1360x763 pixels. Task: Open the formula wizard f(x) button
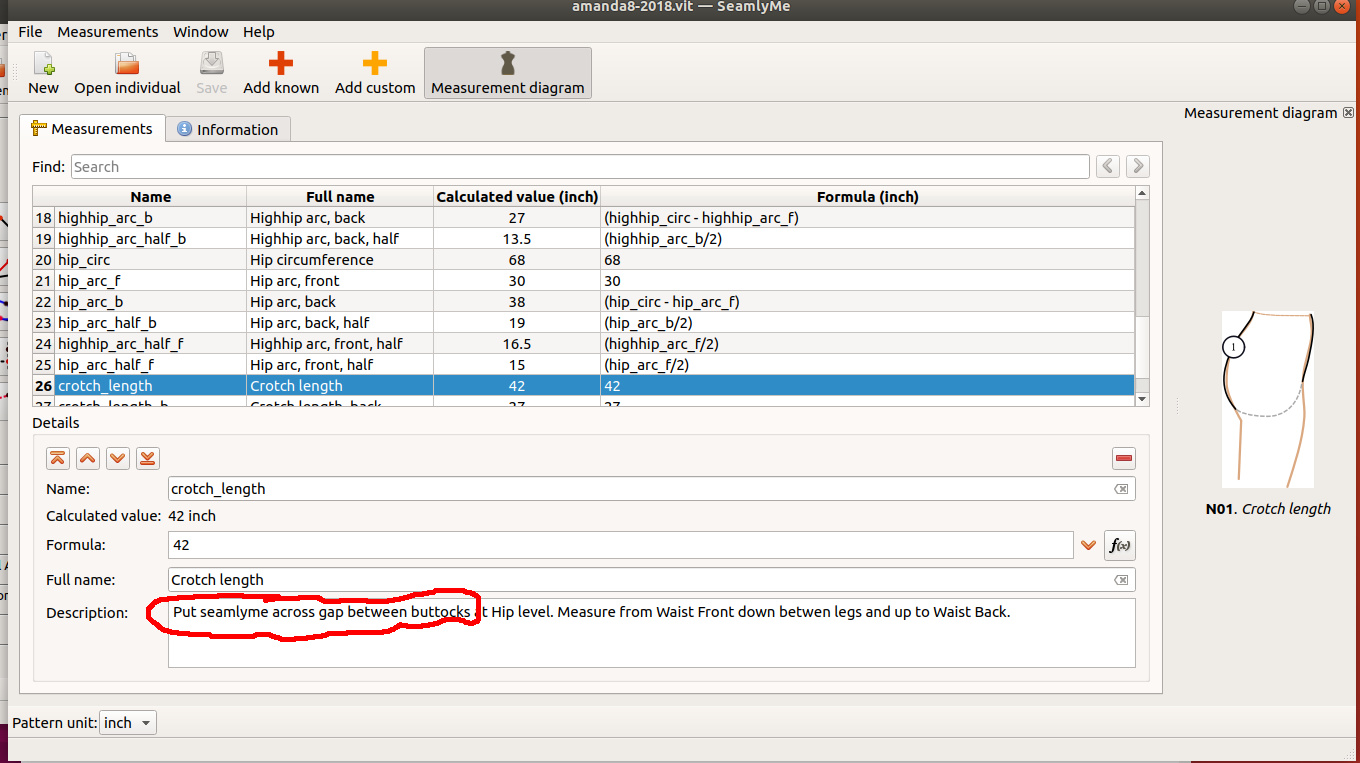coord(1119,545)
